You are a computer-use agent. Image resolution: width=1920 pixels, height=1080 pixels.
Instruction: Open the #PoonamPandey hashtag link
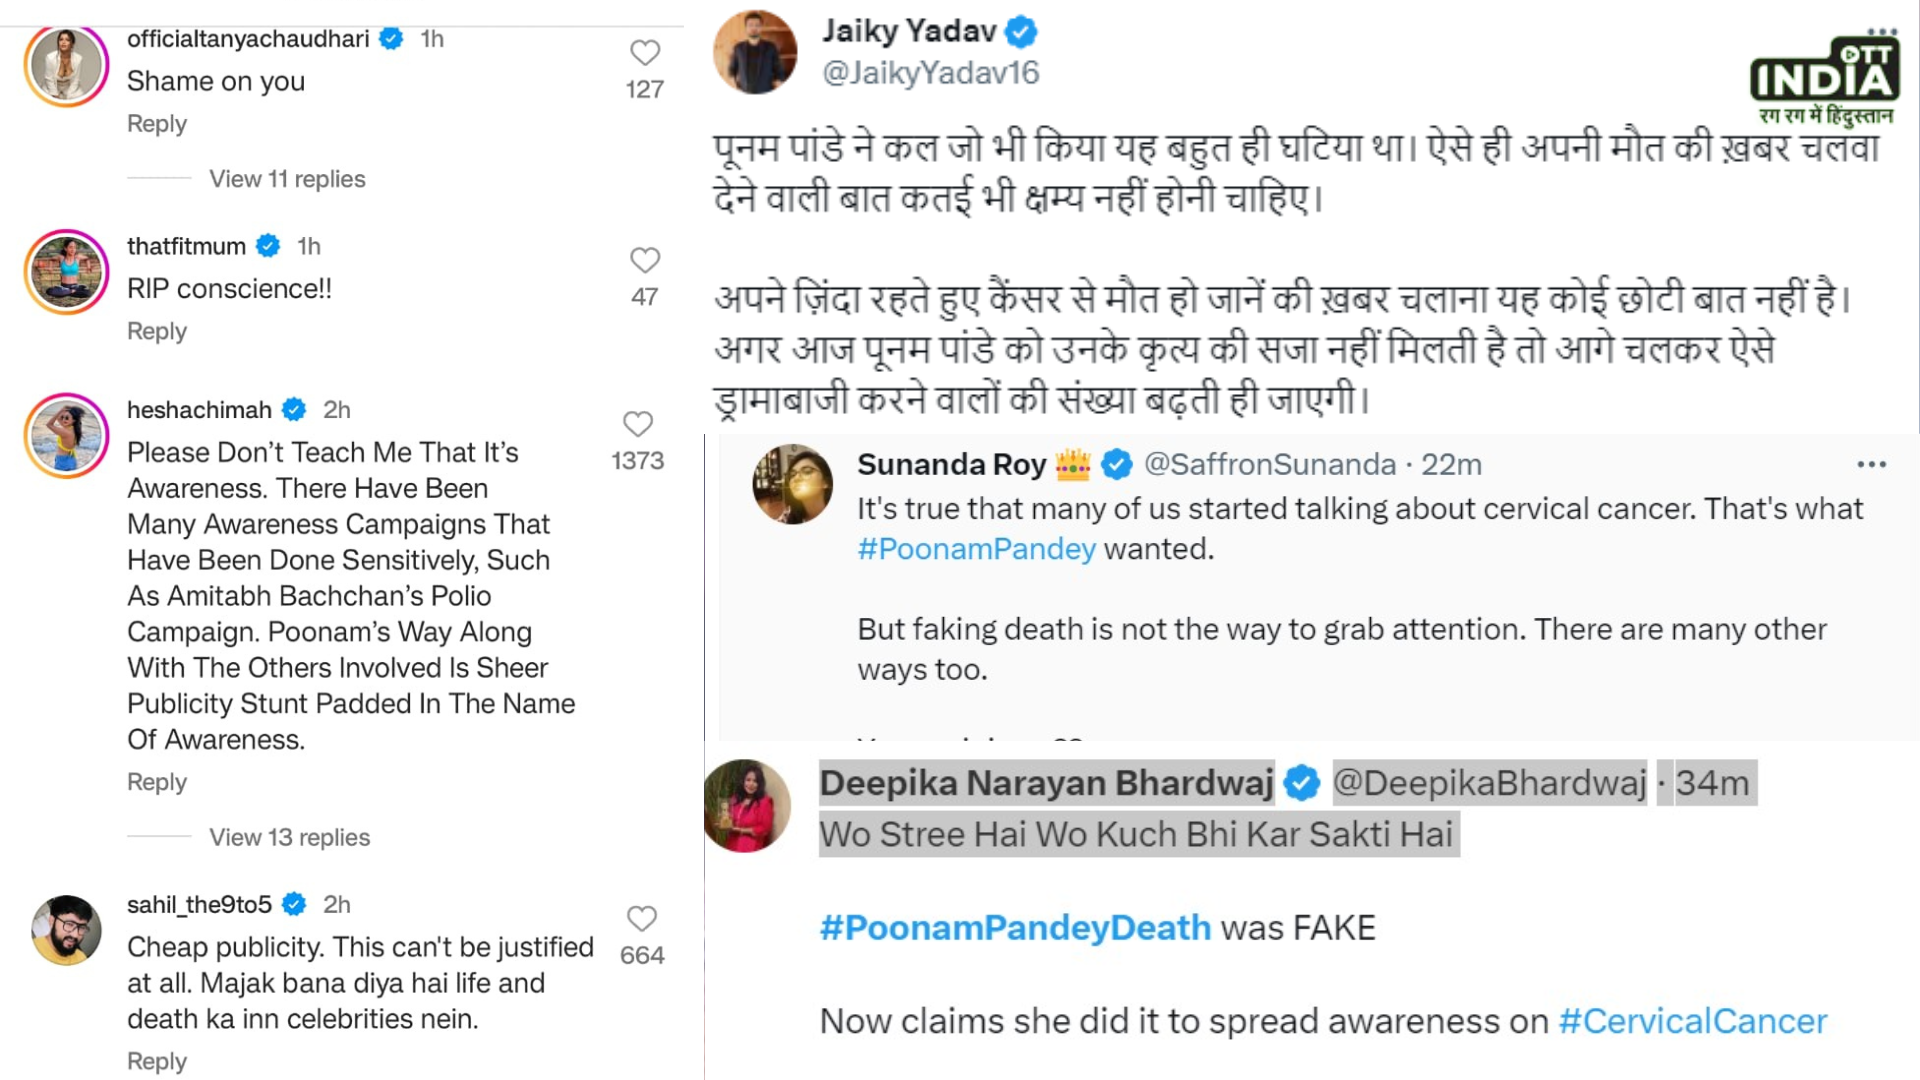coord(976,549)
